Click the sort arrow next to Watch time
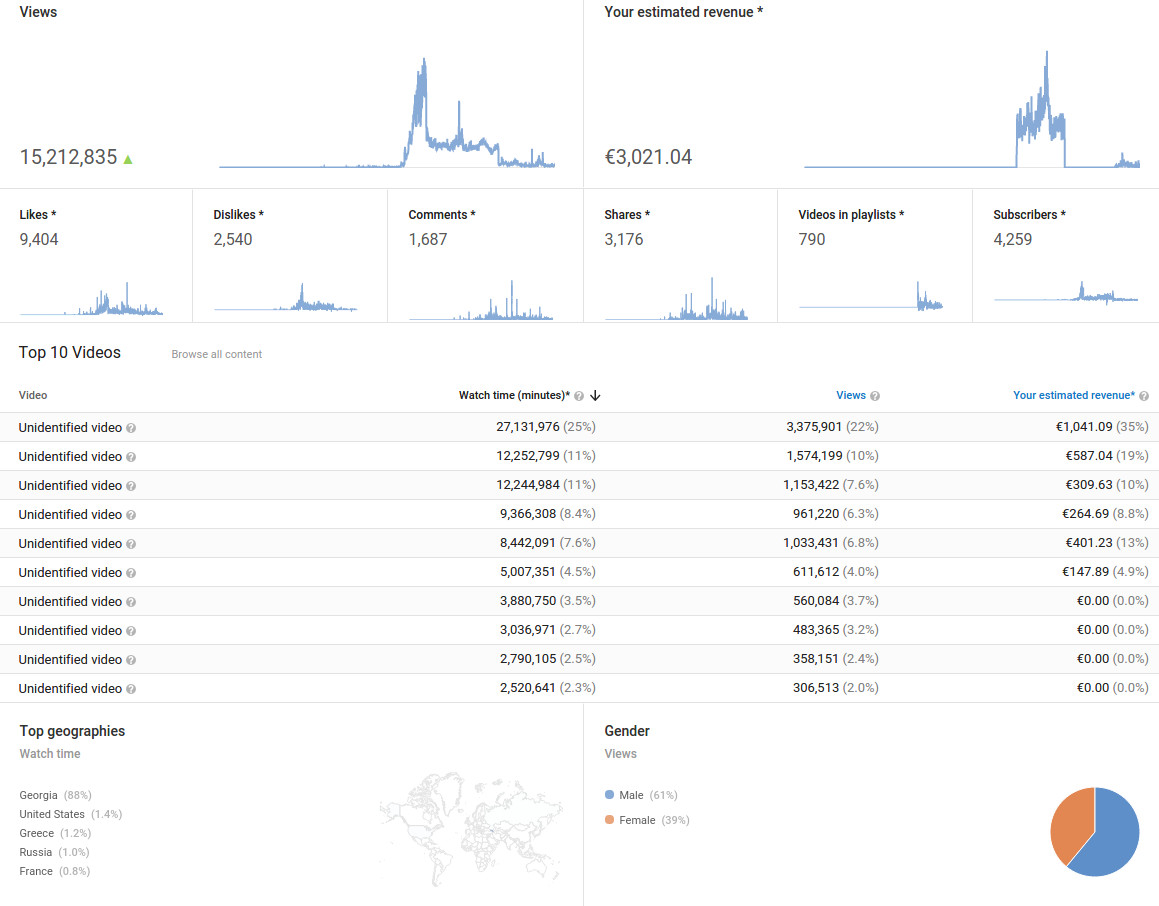1159x906 pixels. pyautogui.click(x=595, y=396)
